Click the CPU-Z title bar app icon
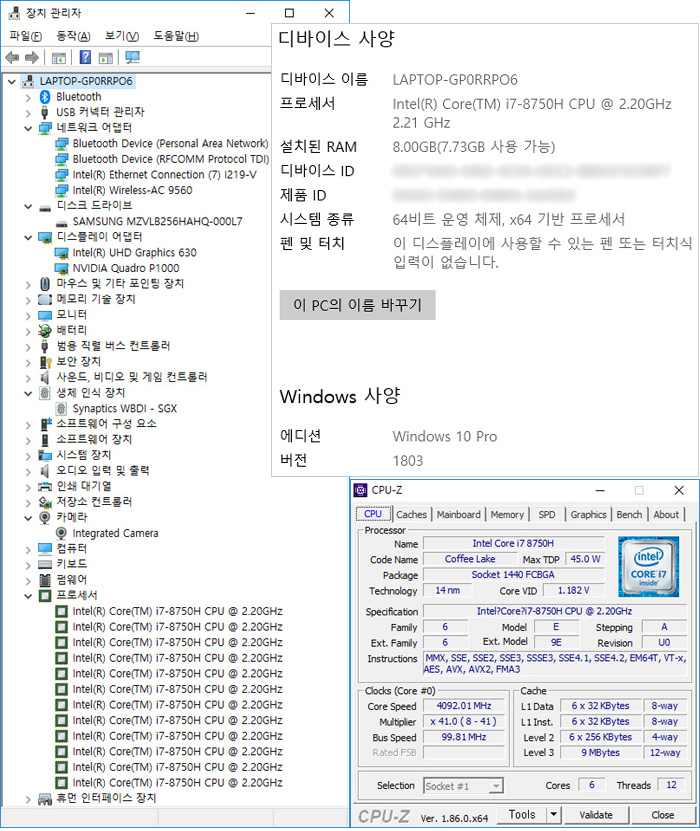700x831 pixels. [360, 490]
